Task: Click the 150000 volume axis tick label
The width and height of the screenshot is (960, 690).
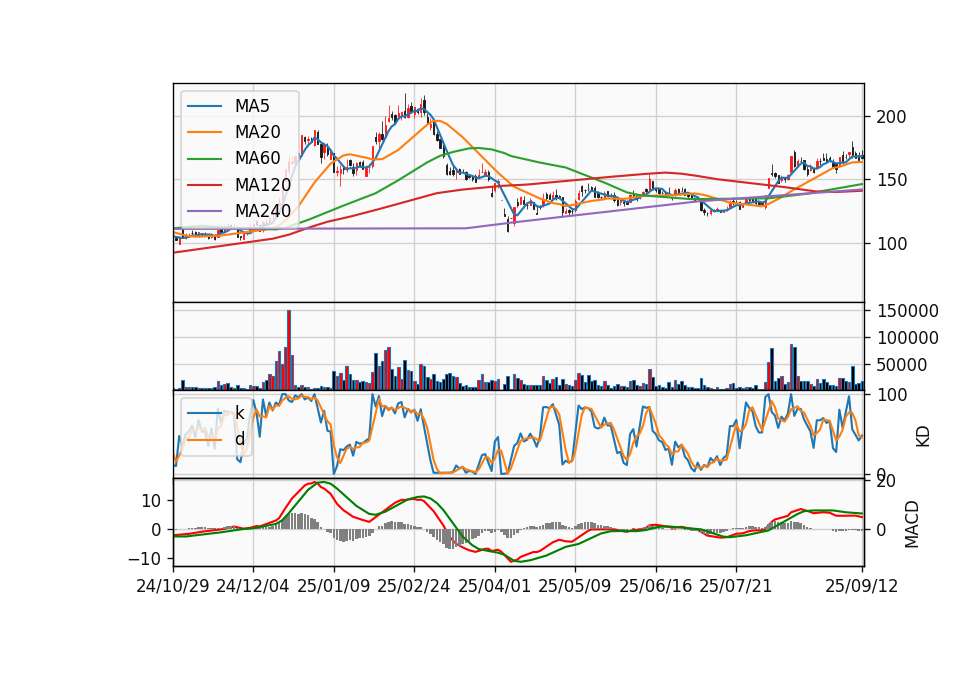Action: 907,311
